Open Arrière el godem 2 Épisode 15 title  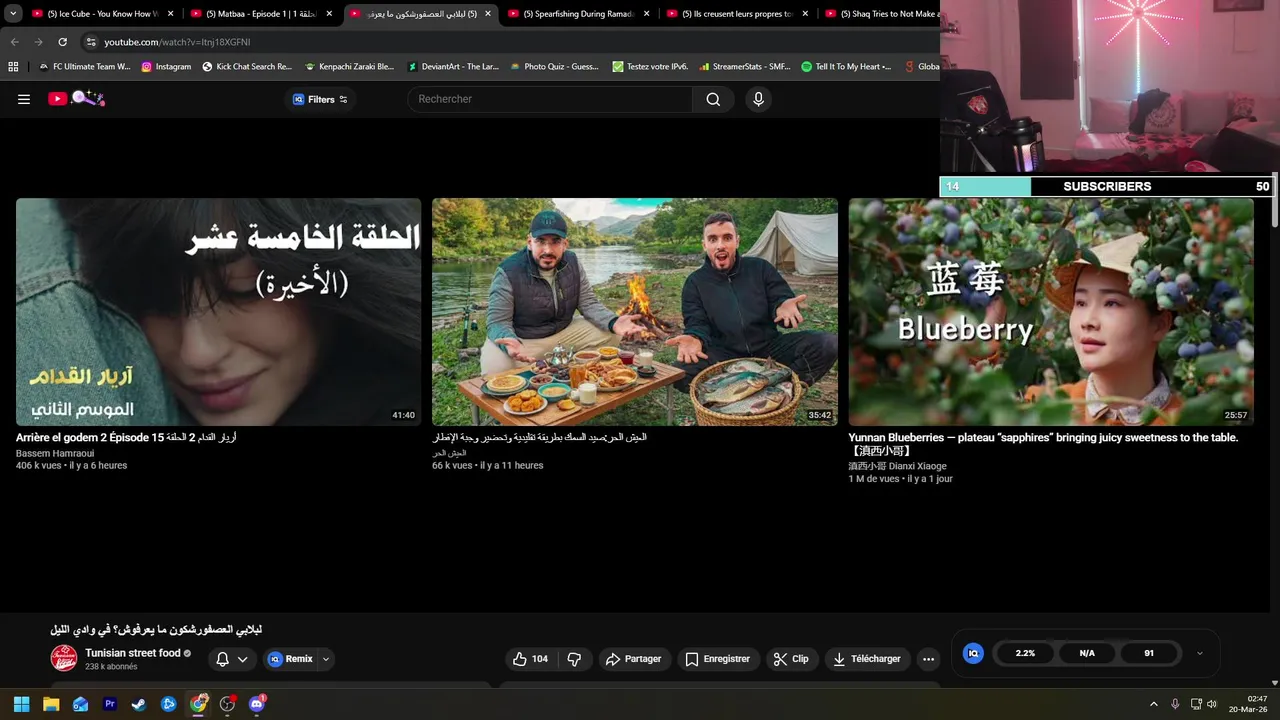tap(126, 438)
